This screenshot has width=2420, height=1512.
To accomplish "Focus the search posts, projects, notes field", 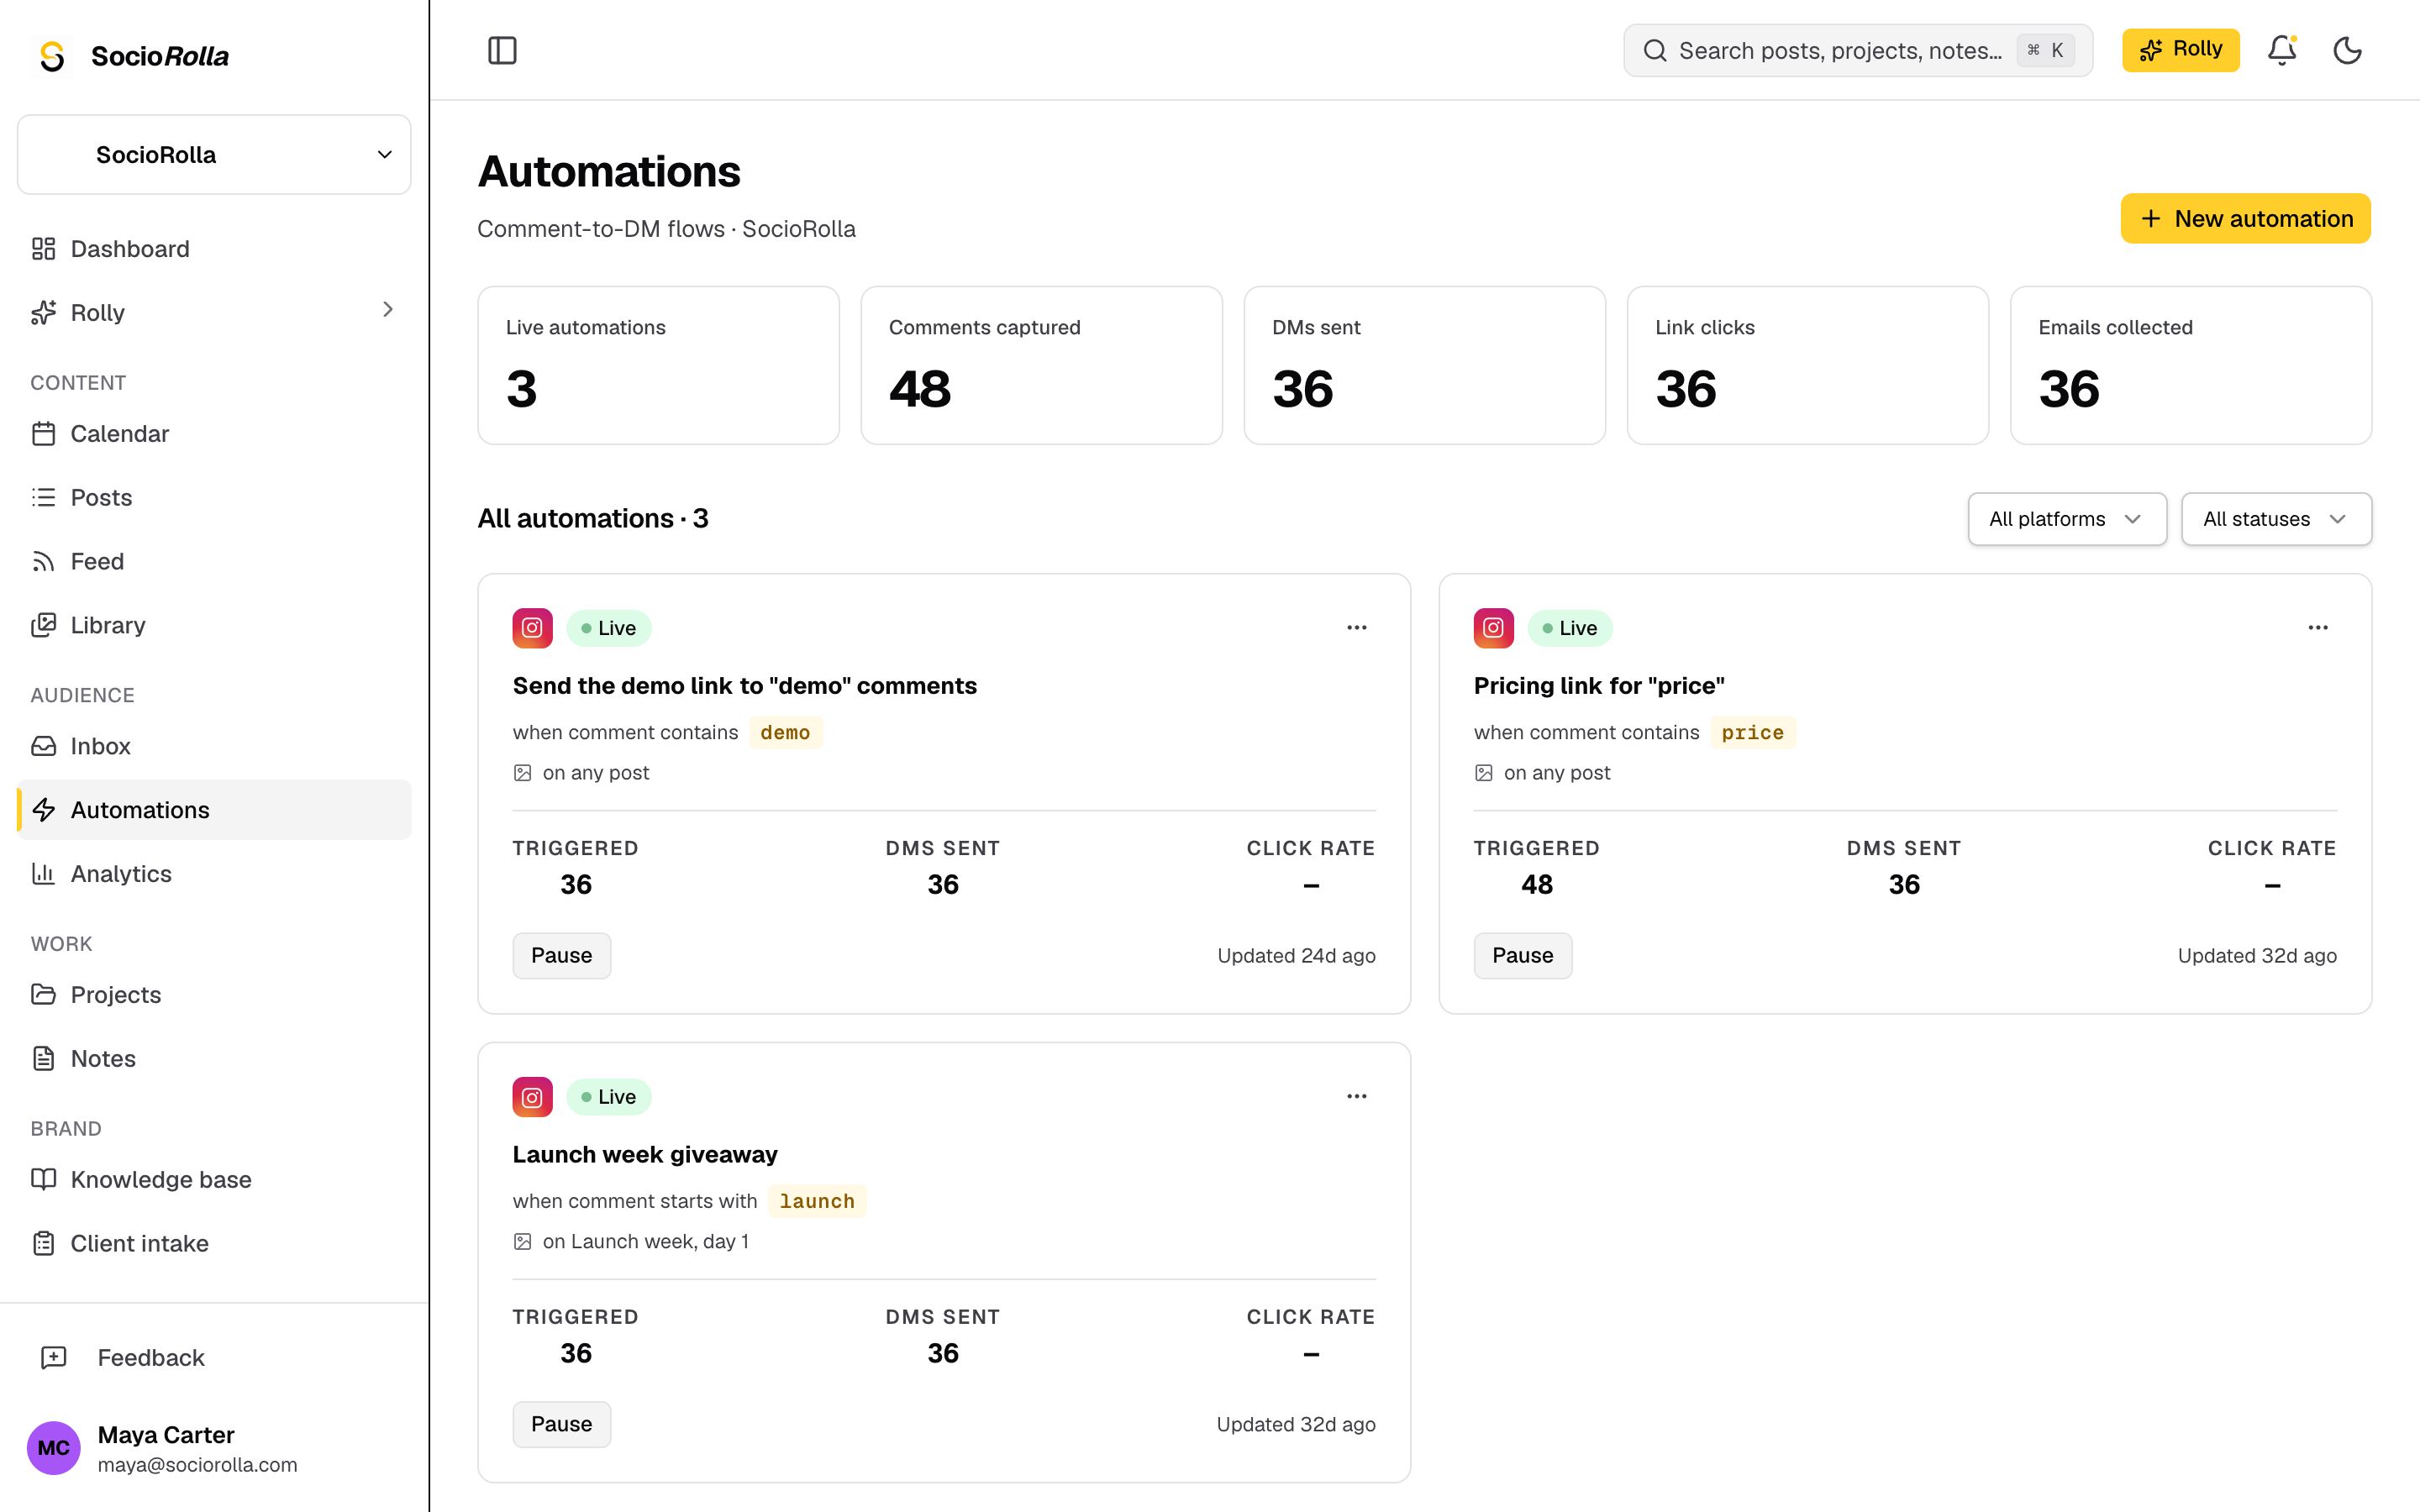I will click(1857, 50).
